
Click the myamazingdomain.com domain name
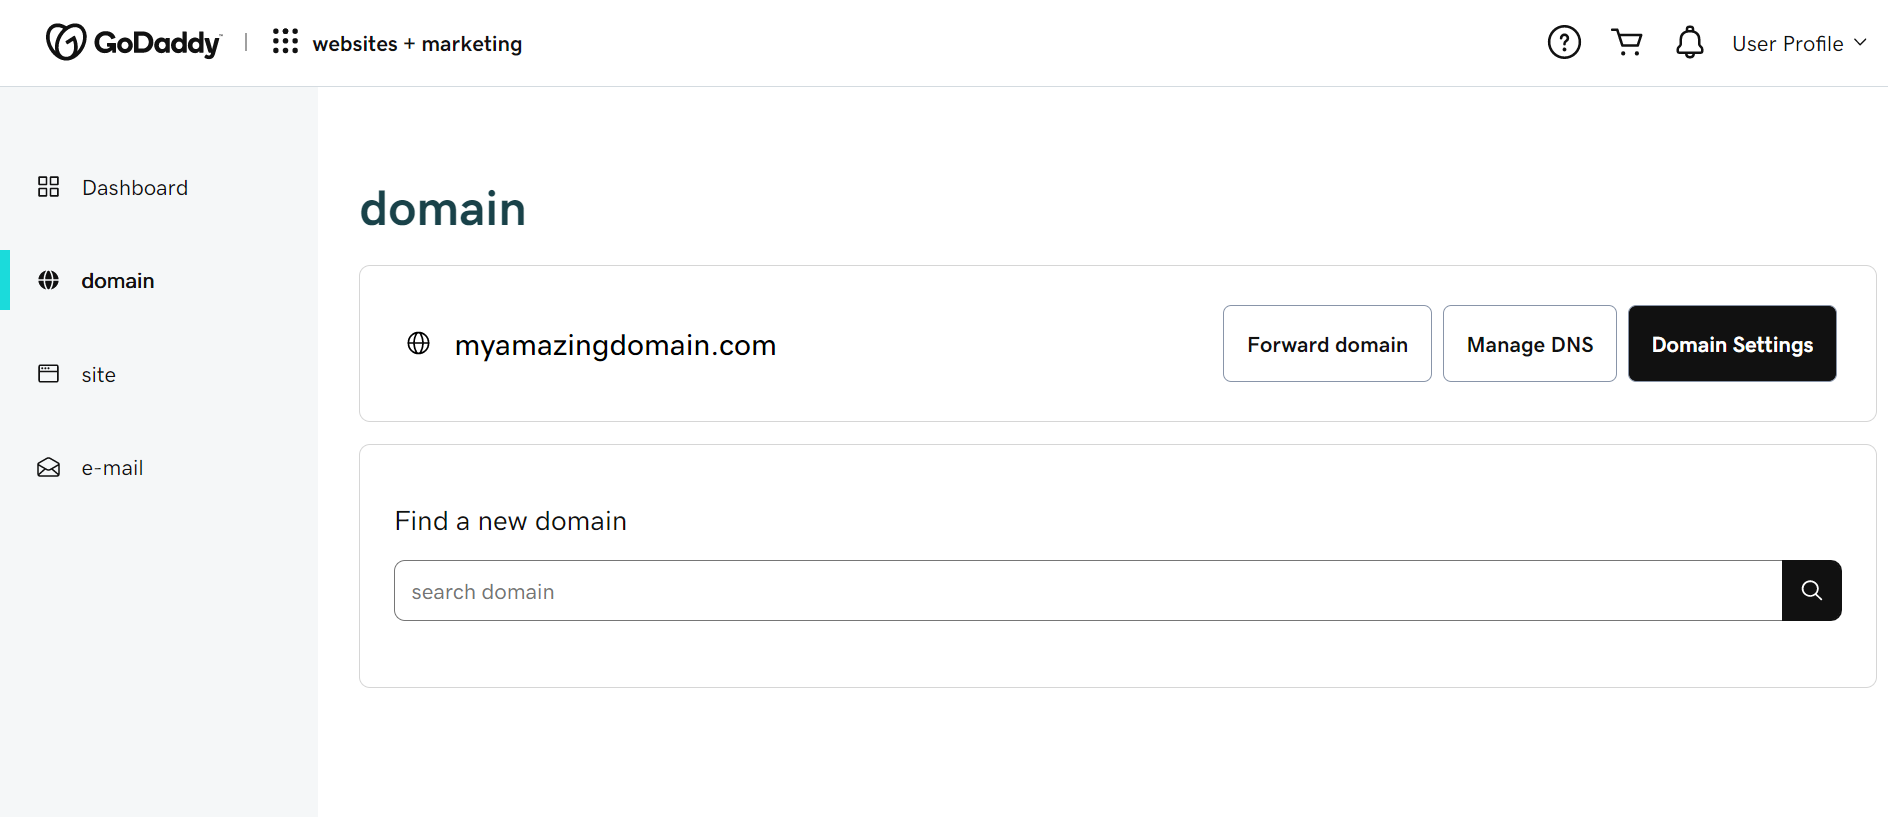tap(615, 344)
